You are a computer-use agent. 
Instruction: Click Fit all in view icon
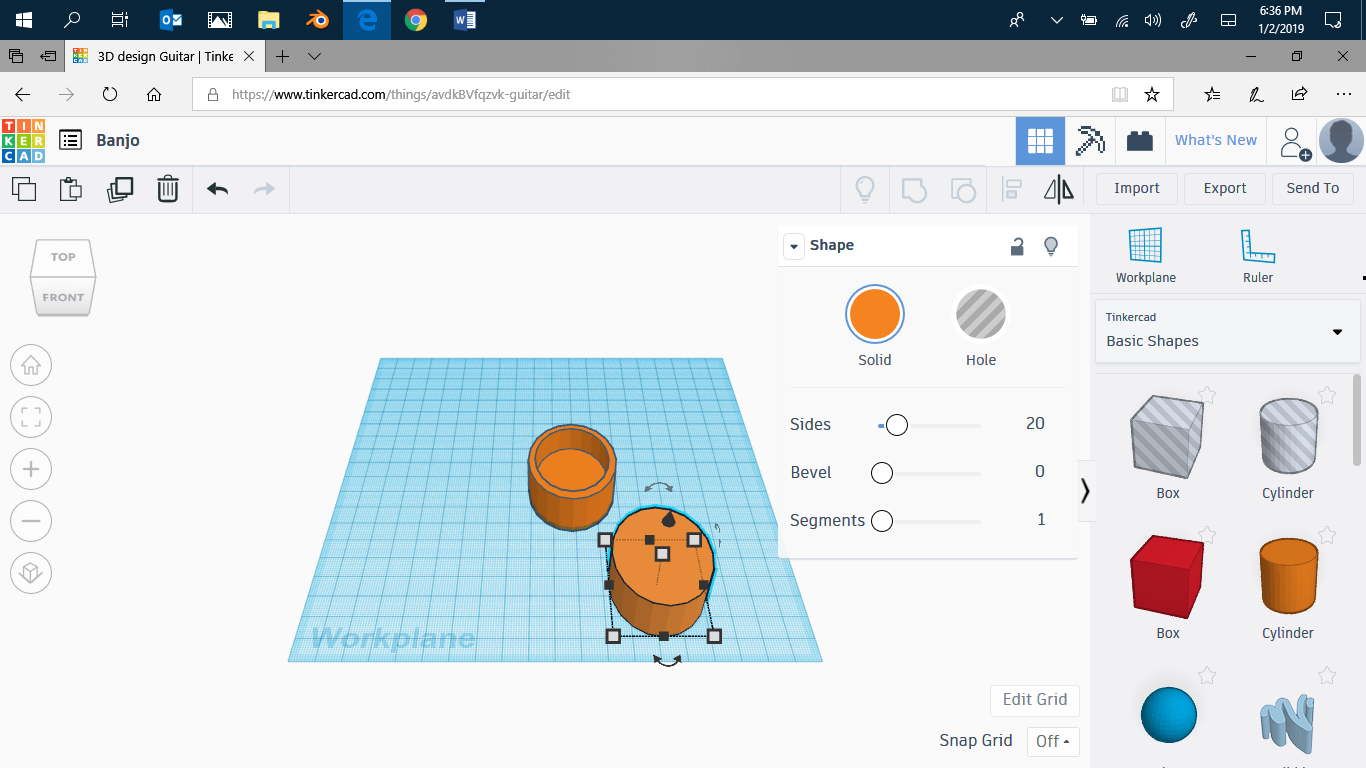[x=31, y=417]
